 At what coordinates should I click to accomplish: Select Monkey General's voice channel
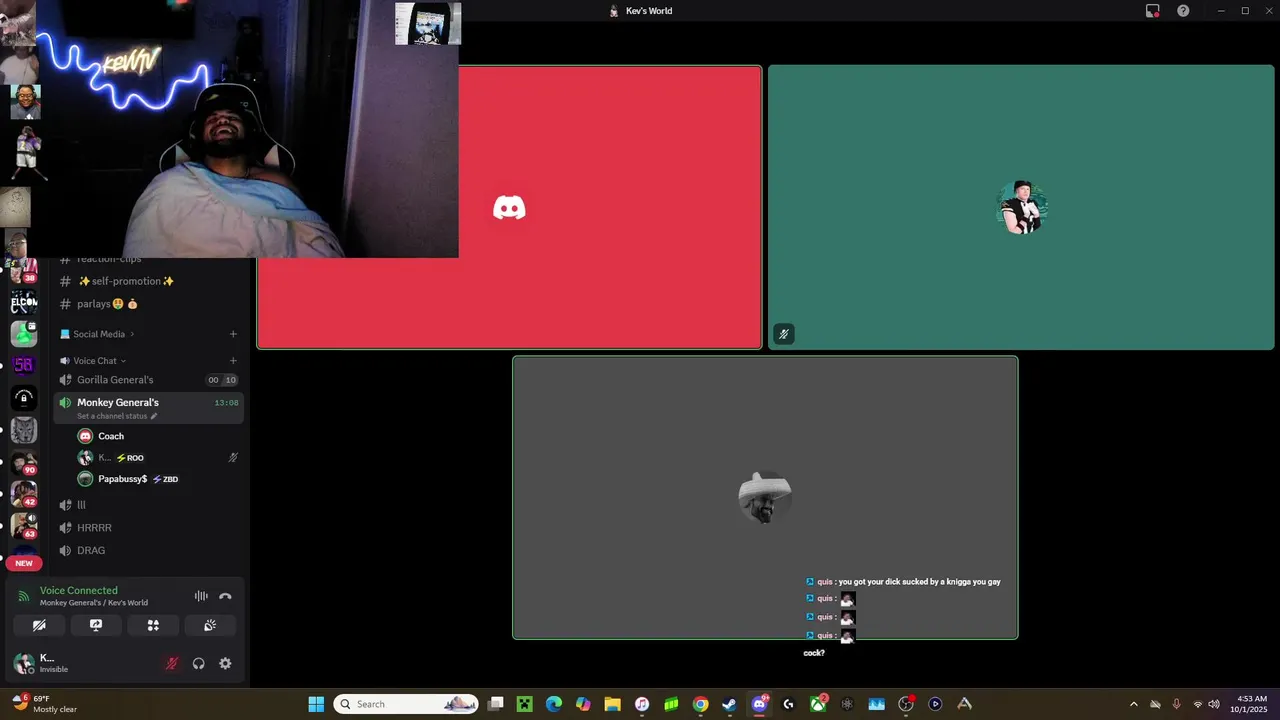coord(148,407)
